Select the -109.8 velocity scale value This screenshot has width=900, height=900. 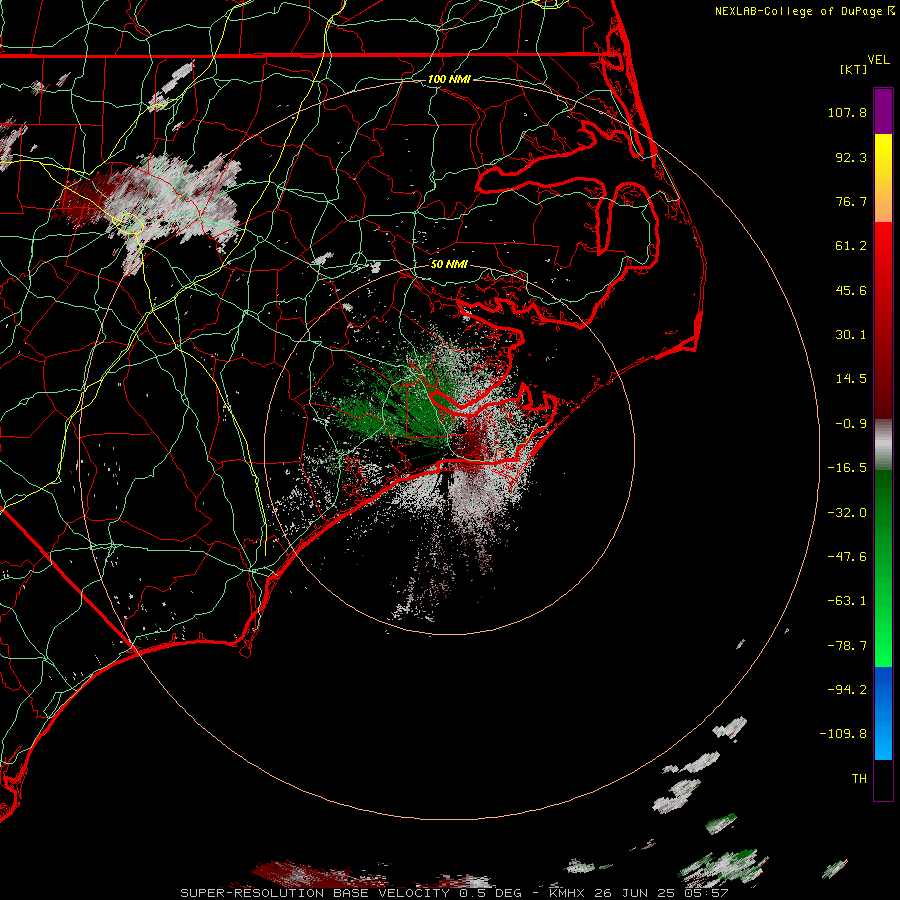click(x=843, y=734)
